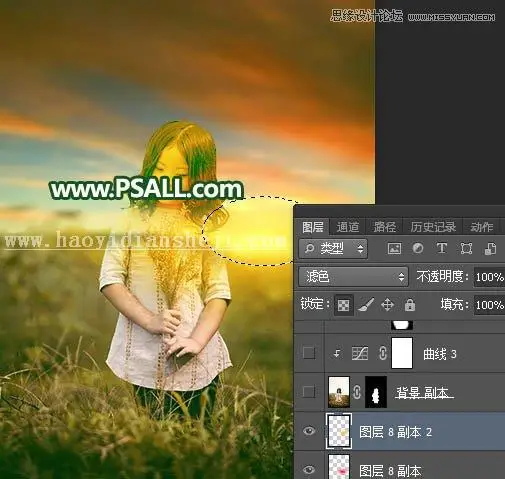This screenshot has width=505, height=479.
Task: Open the 滤色 blend mode dropdown
Action: tap(353, 277)
